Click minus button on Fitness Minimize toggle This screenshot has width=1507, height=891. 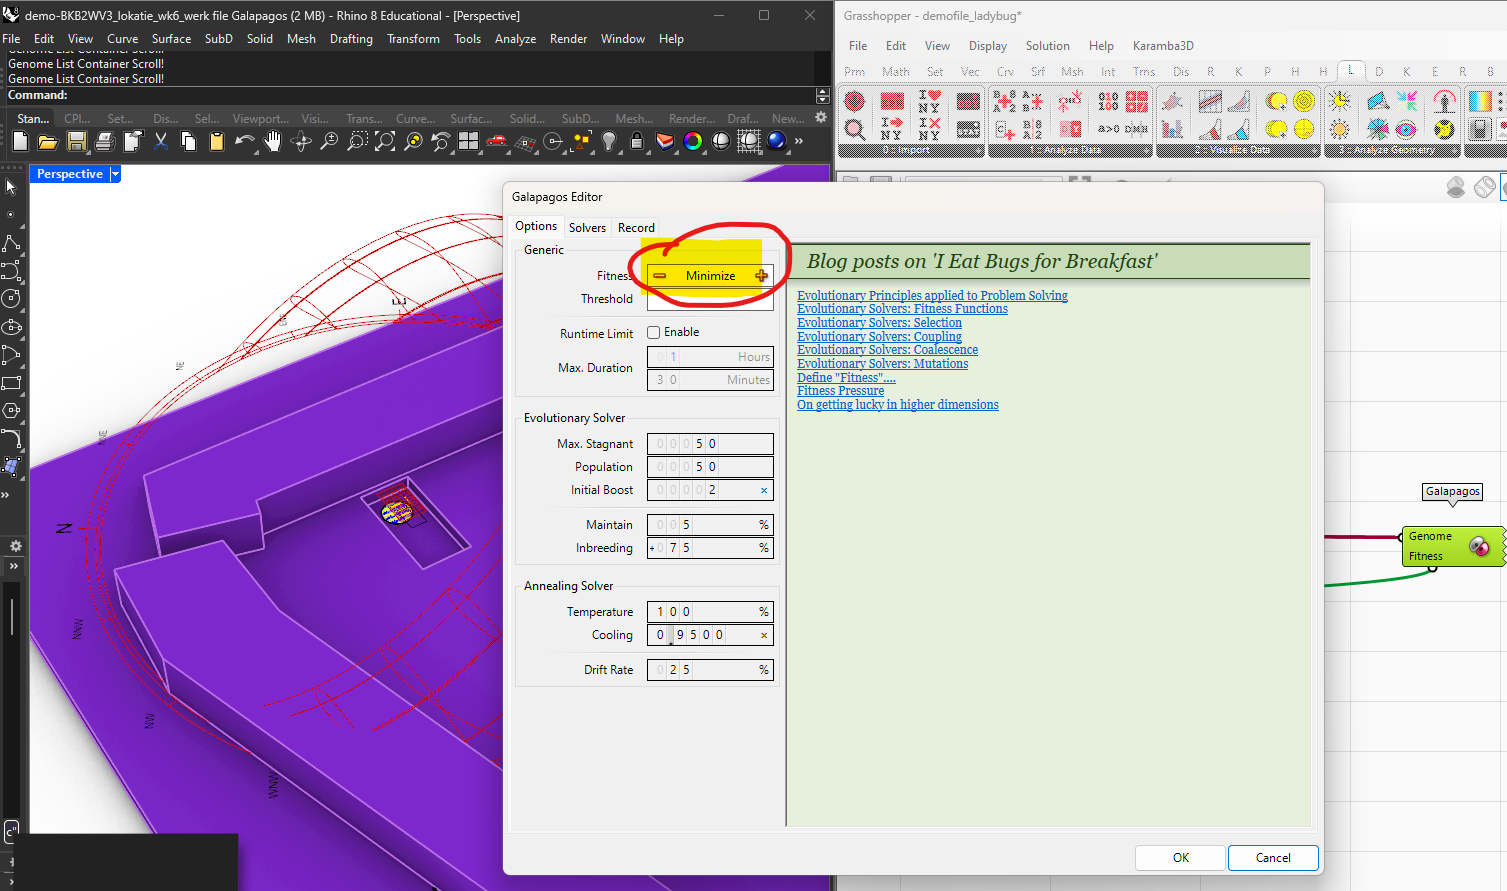[660, 276]
